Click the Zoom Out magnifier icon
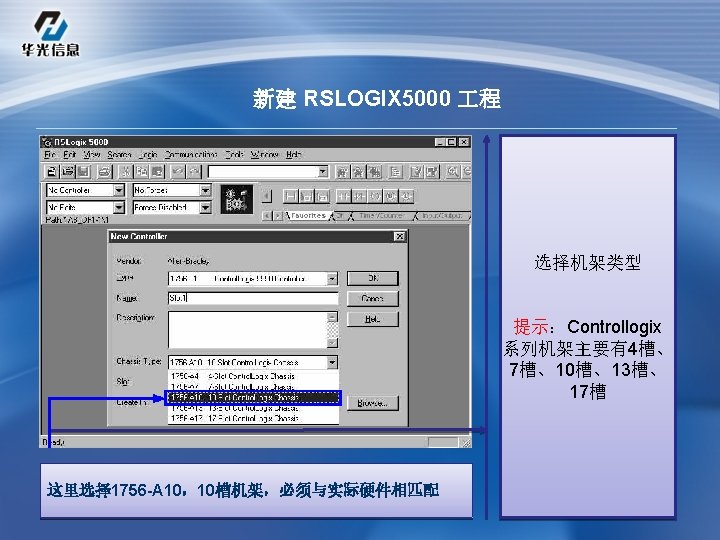This screenshot has height=540, width=720. pos(467,172)
